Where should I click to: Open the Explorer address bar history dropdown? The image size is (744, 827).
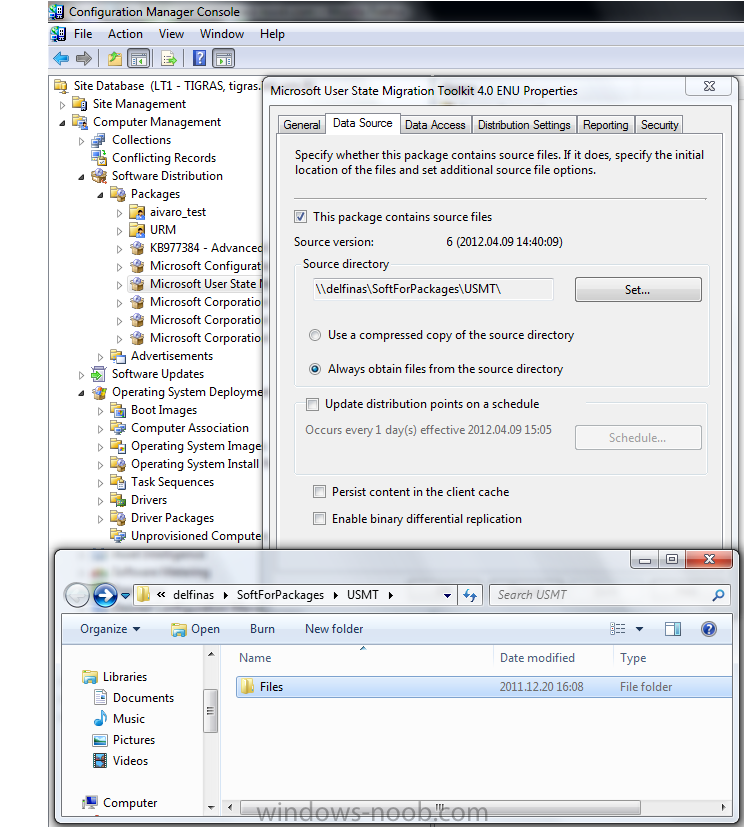[x=447, y=595]
